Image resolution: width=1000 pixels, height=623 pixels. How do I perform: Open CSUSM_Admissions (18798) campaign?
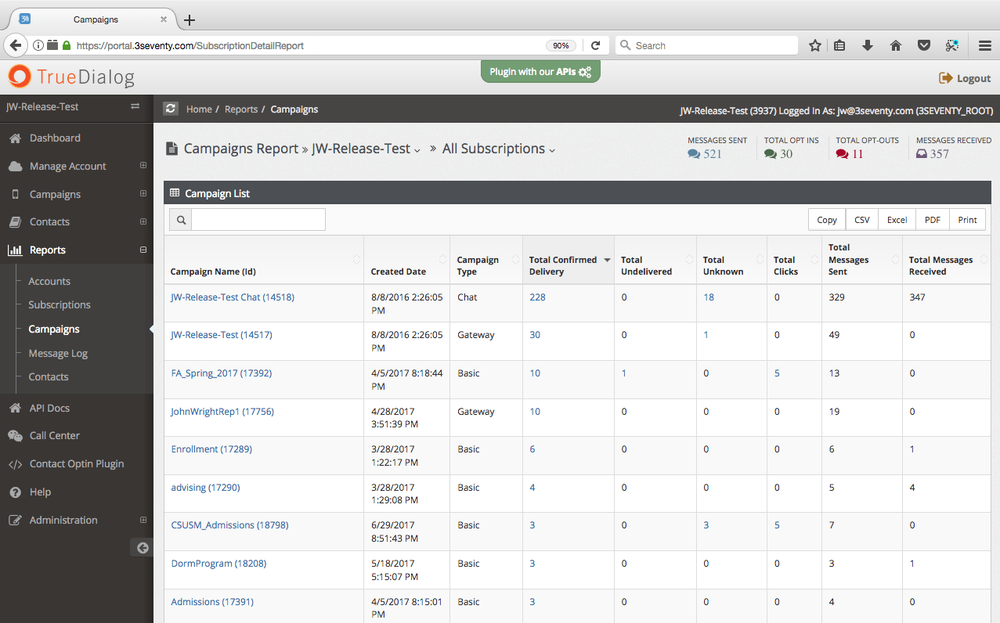point(230,525)
